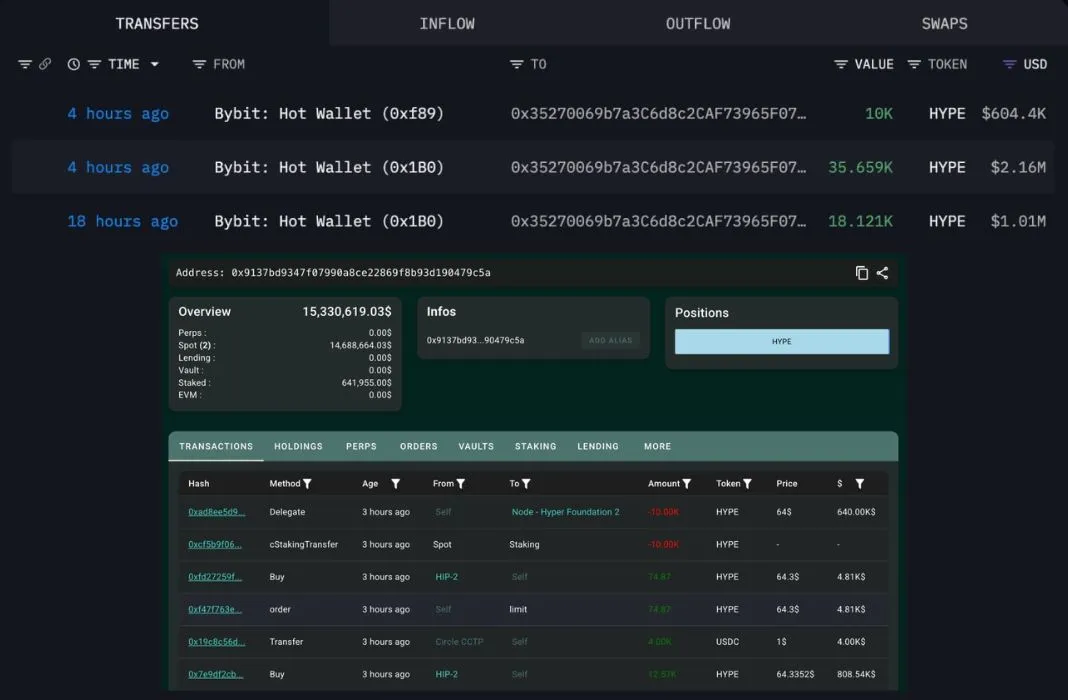Switch to the SWAPS tab
The width and height of the screenshot is (1068, 700).
pos(944,23)
